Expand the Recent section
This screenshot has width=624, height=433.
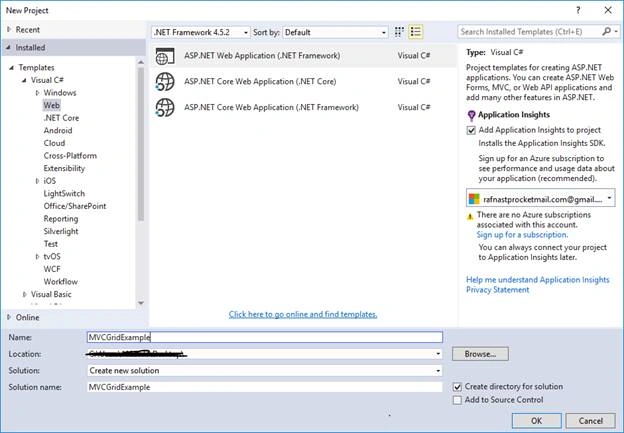point(9,29)
